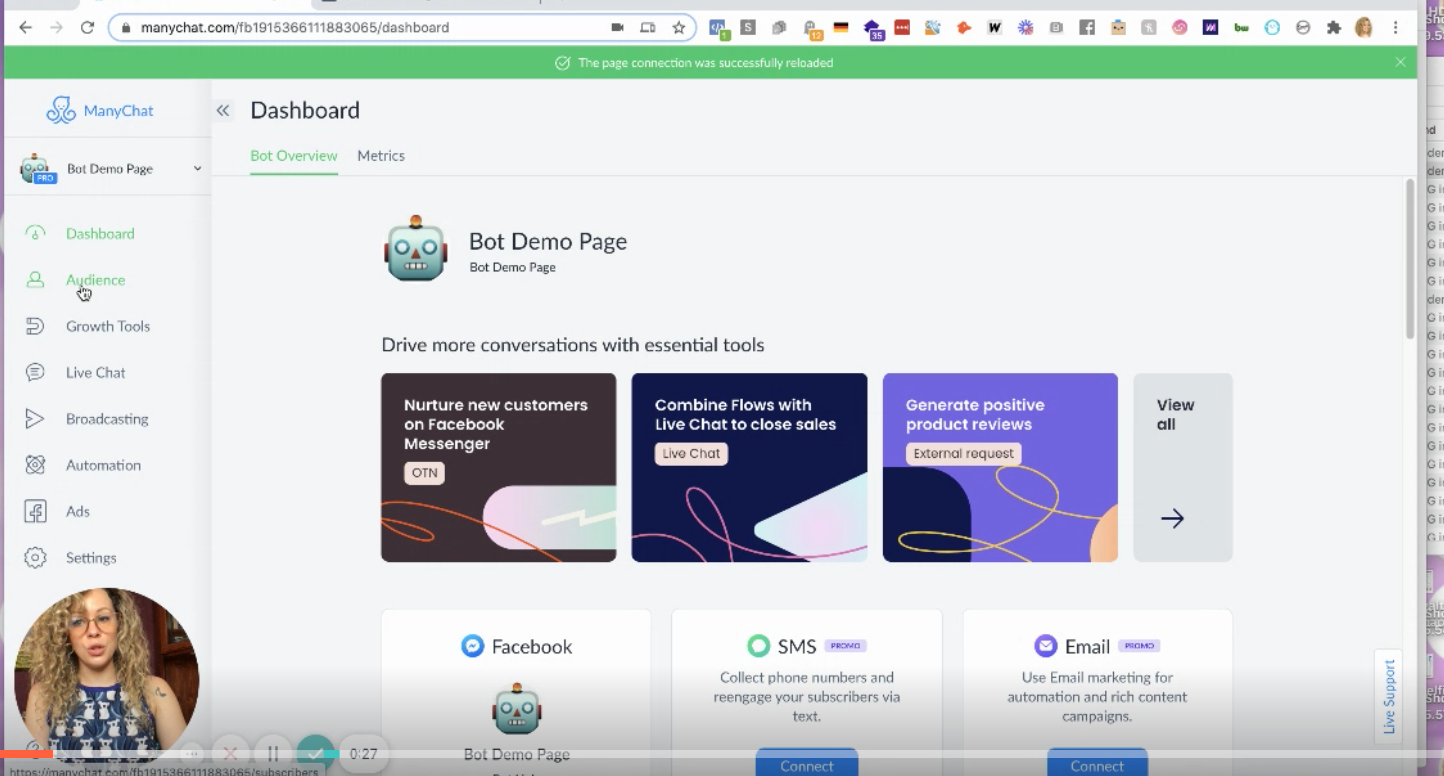
Task: Click the arrow on View all card
Action: coord(1172,518)
